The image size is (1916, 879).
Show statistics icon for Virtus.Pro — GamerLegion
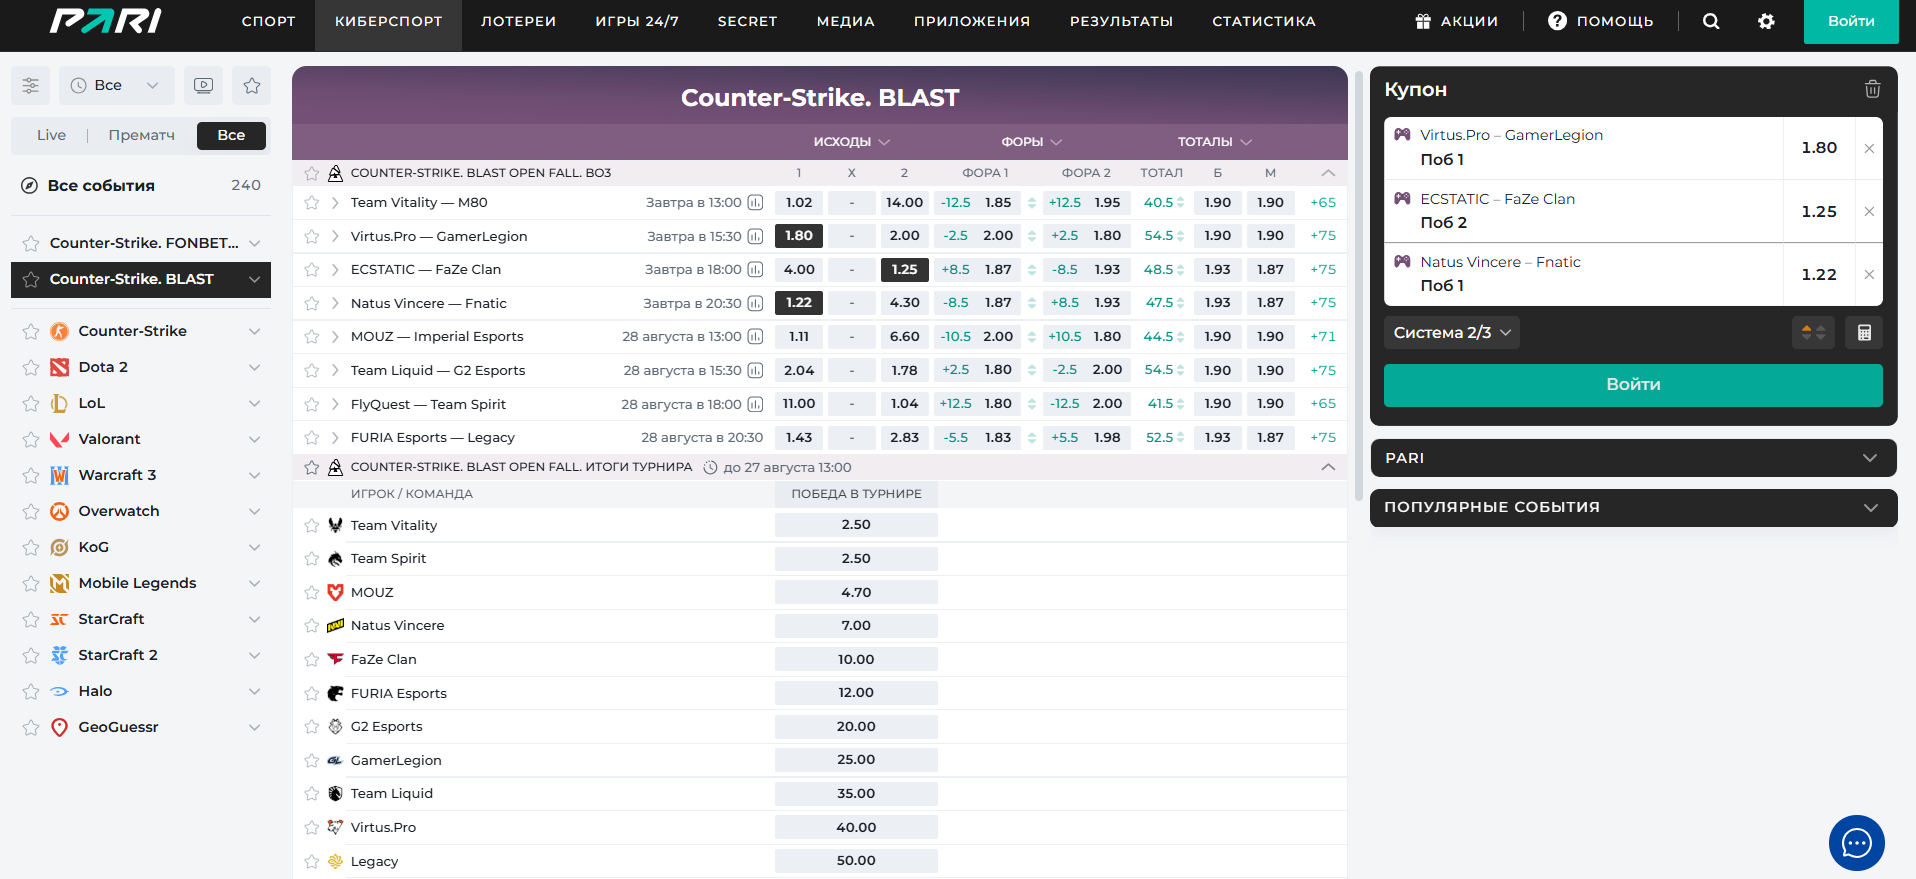(755, 236)
